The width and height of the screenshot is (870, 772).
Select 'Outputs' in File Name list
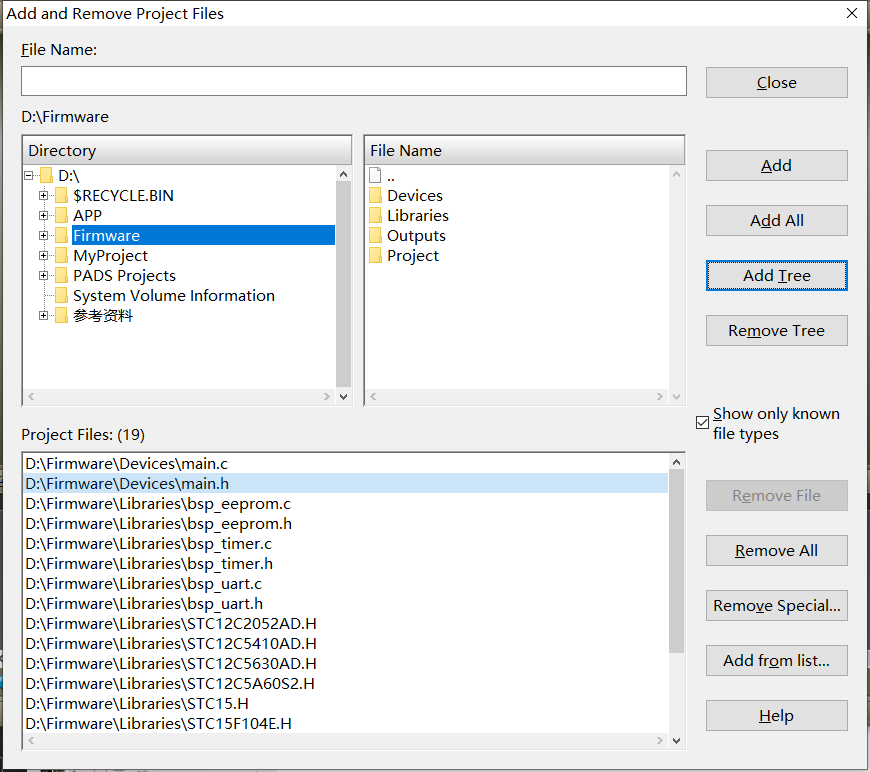click(416, 236)
